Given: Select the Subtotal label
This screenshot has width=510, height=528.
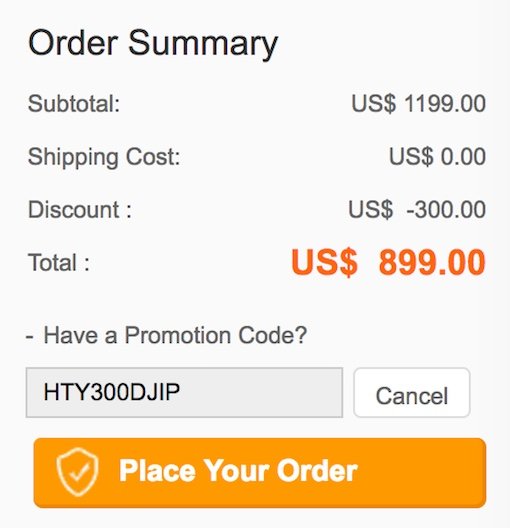Looking at the screenshot, I should pos(74,103).
